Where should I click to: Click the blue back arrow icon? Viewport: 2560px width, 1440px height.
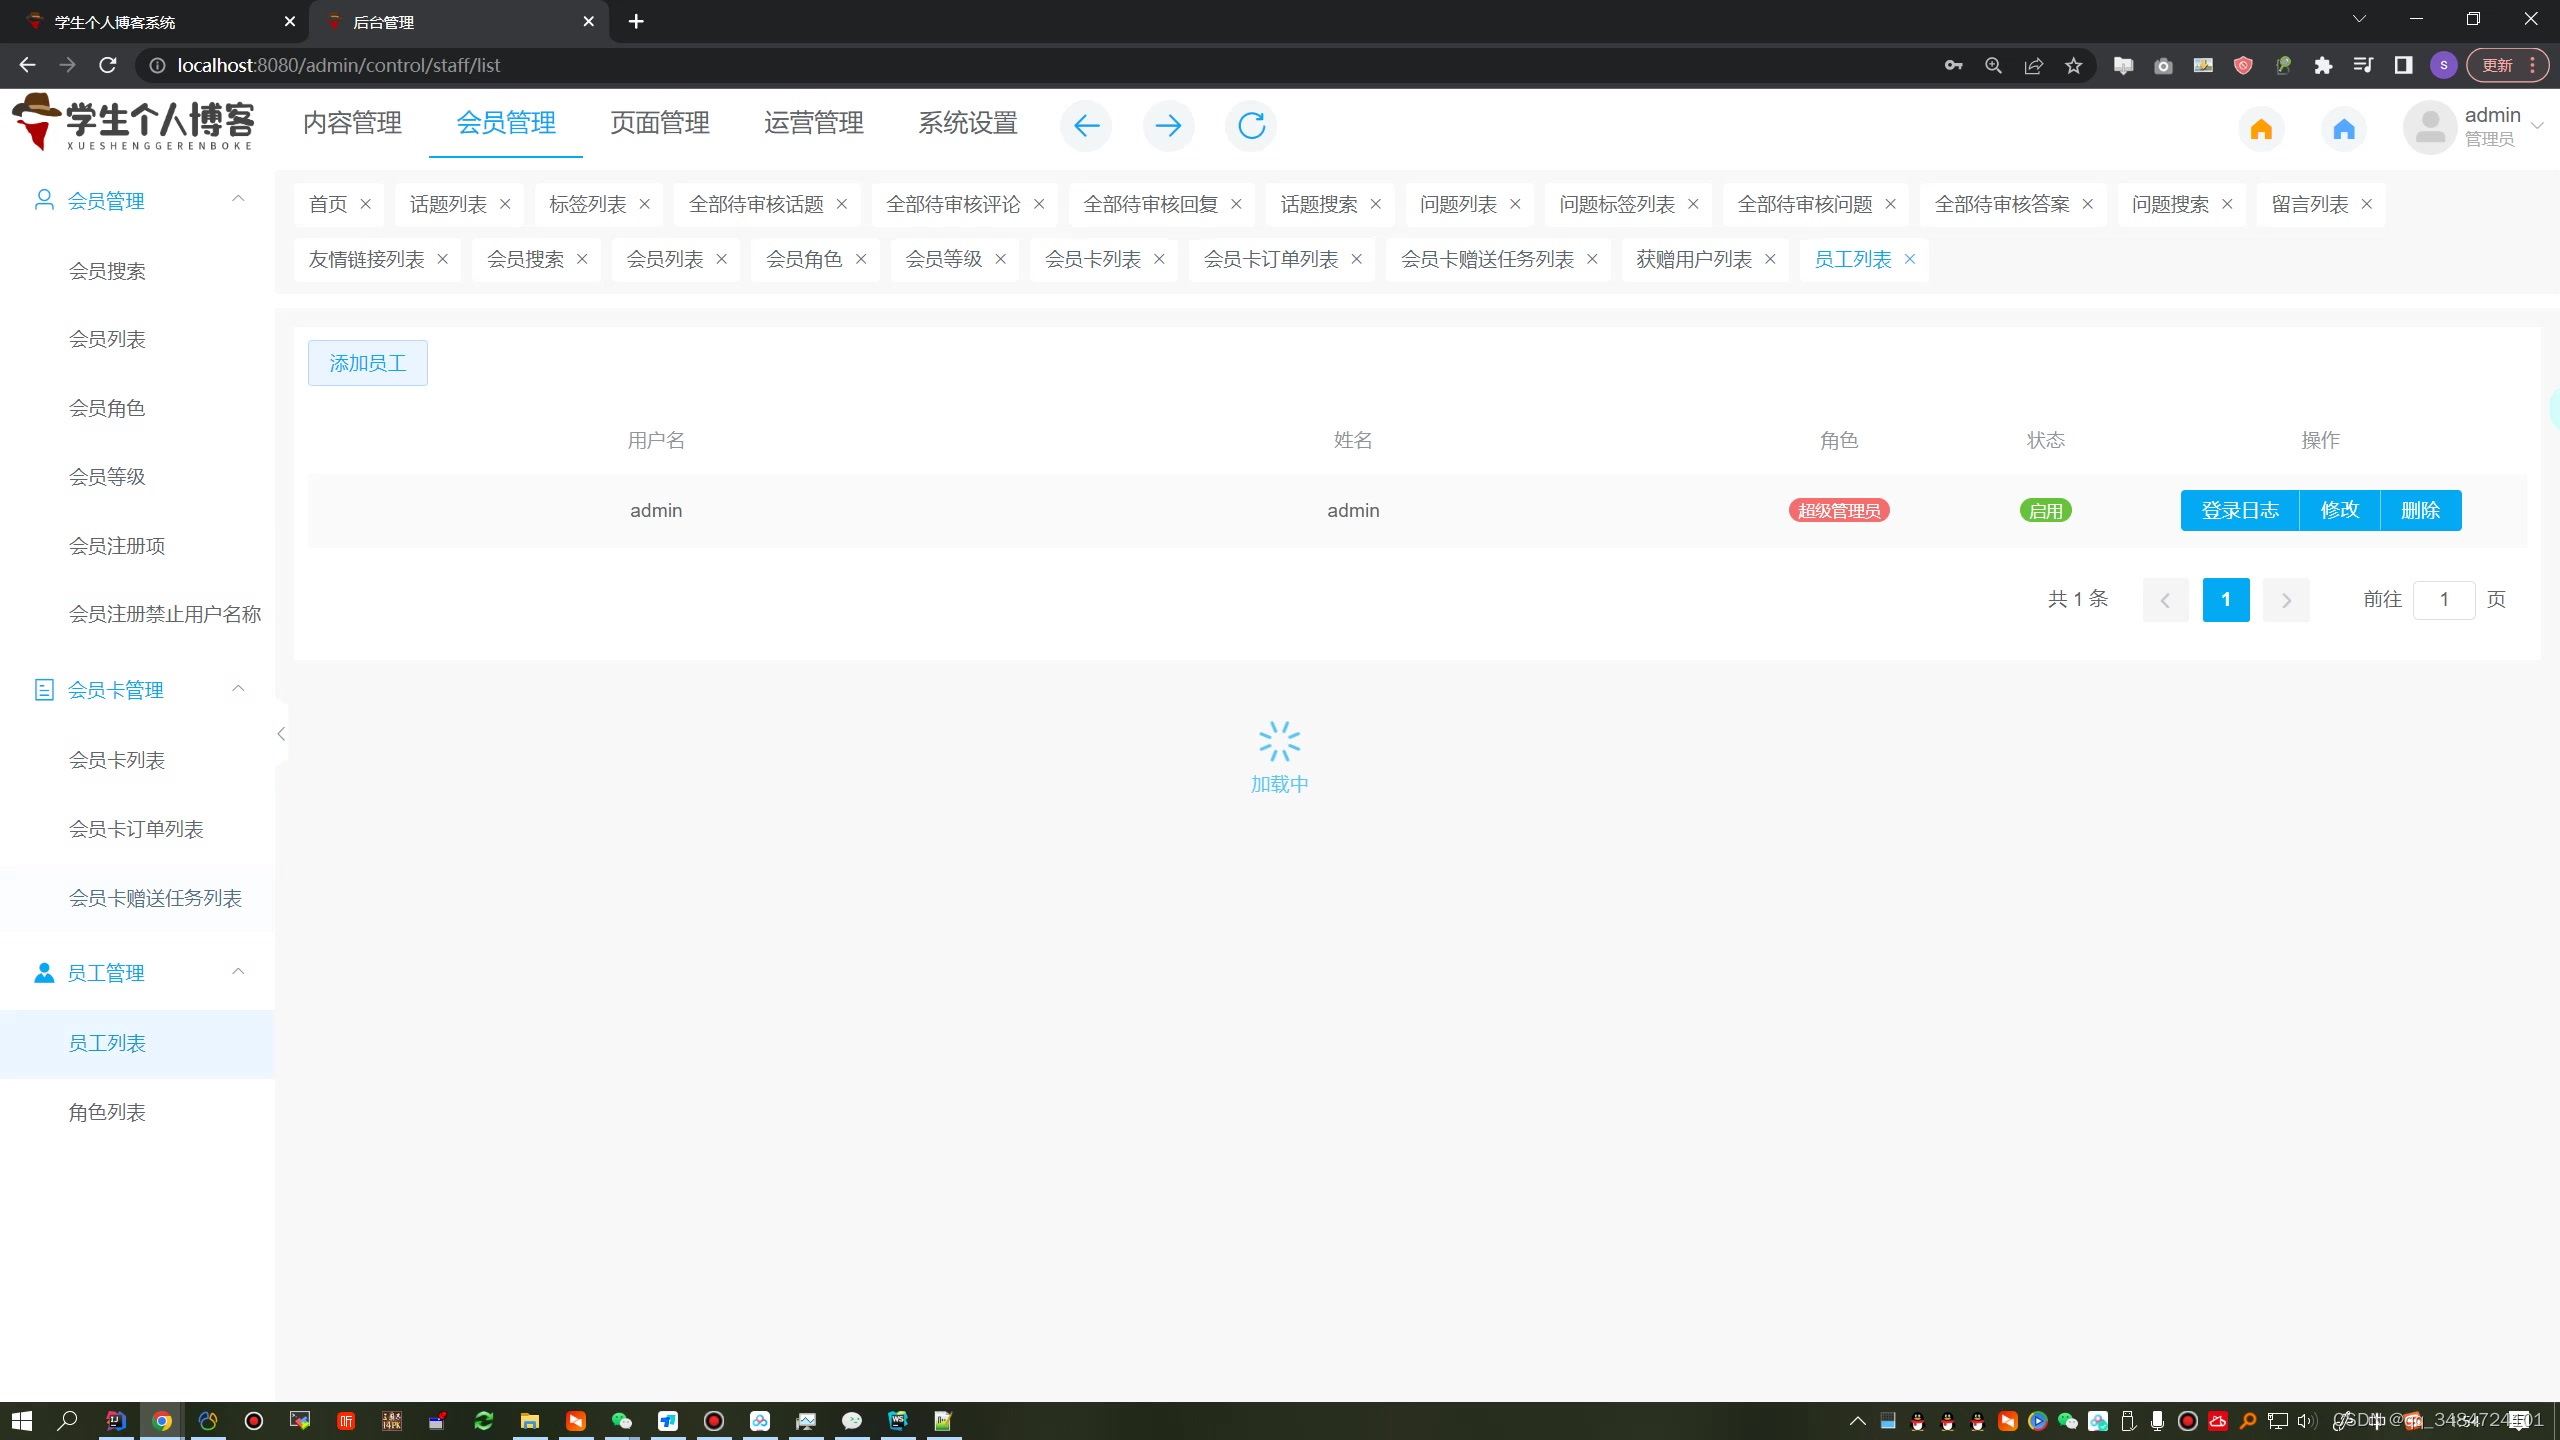click(1086, 125)
